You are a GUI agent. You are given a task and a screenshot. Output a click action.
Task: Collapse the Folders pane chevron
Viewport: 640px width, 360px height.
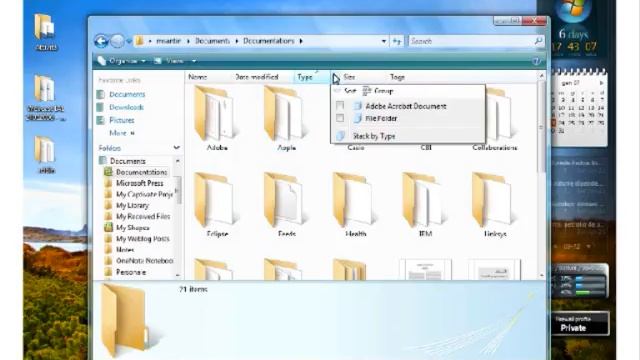coord(176,148)
